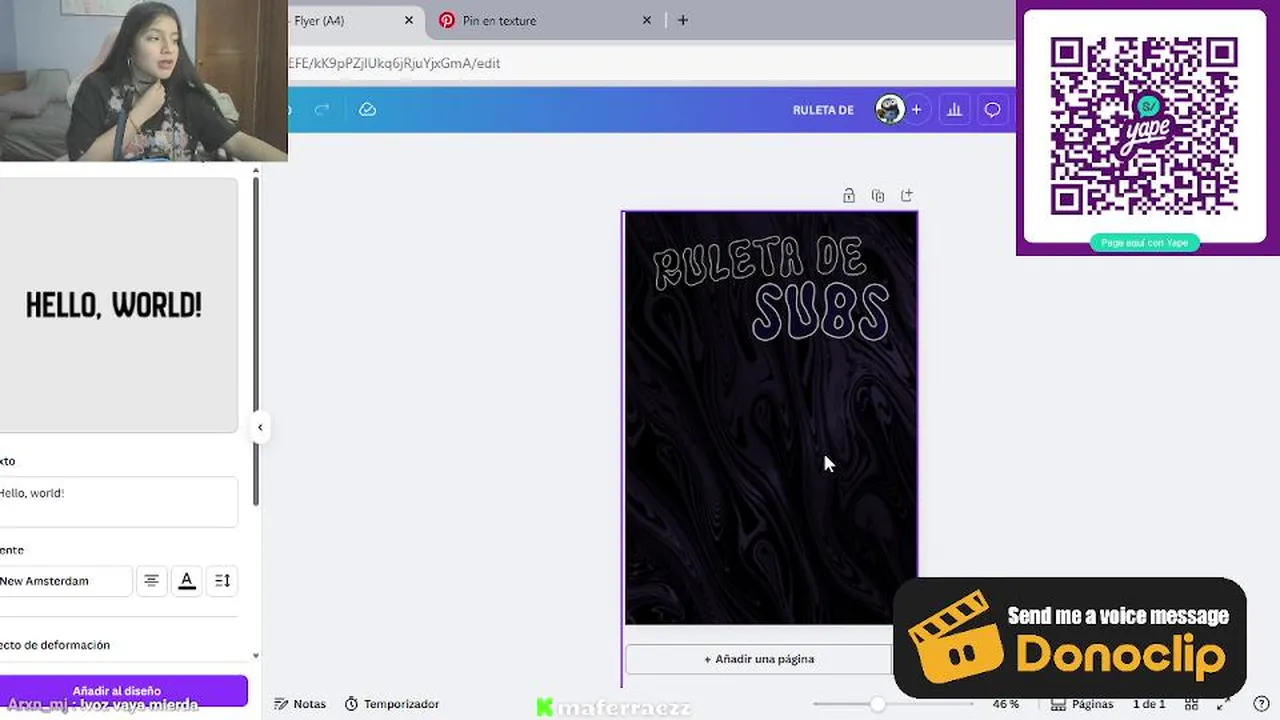Viewport: 1280px width, 720px height.
Task: Close the Flyer (A4) tab
Action: pos(409,20)
